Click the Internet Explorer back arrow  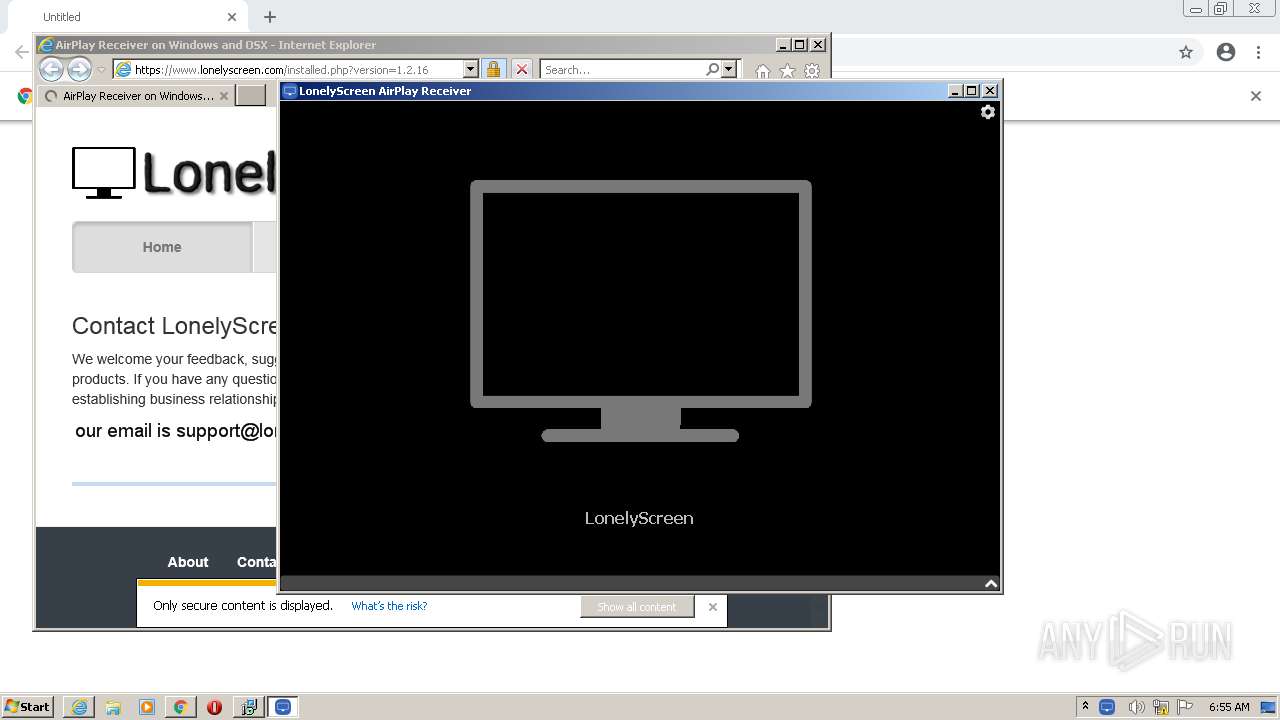click(x=51, y=69)
